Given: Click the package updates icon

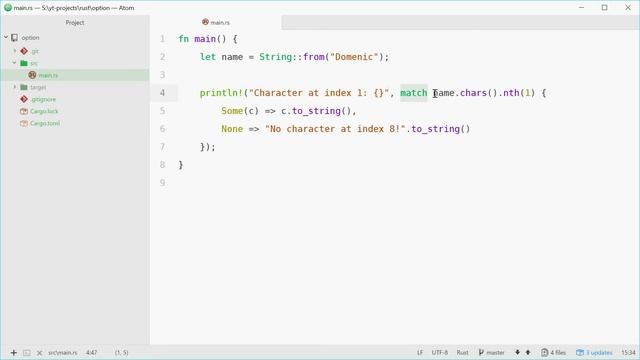Looking at the screenshot, I should 580,352.
